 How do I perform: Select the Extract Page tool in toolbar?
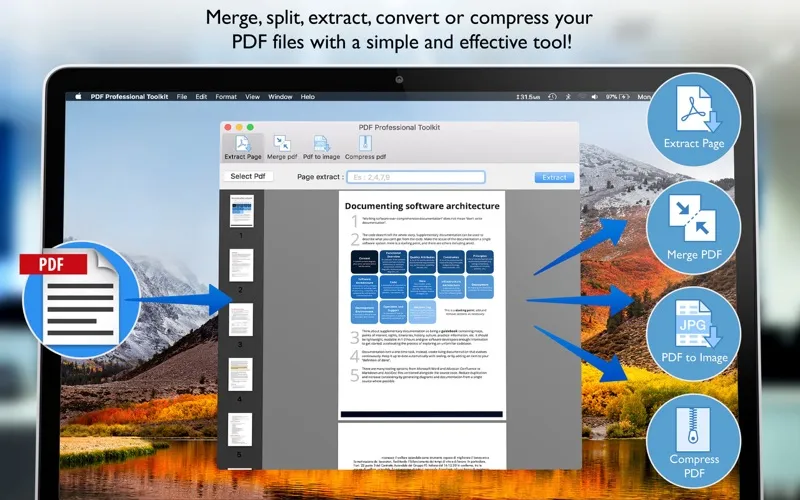243,148
